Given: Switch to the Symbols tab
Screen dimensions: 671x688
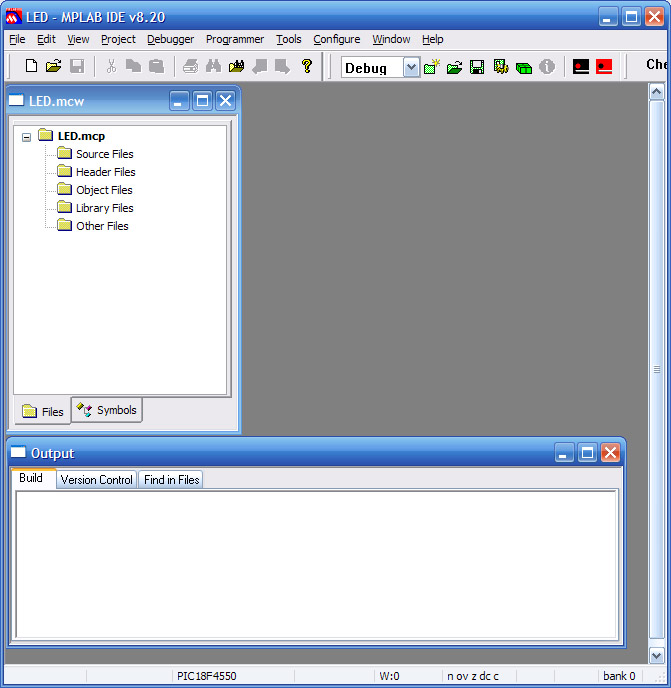Looking at the screenshot, I should pyautogui.click(x=107, y=410).
